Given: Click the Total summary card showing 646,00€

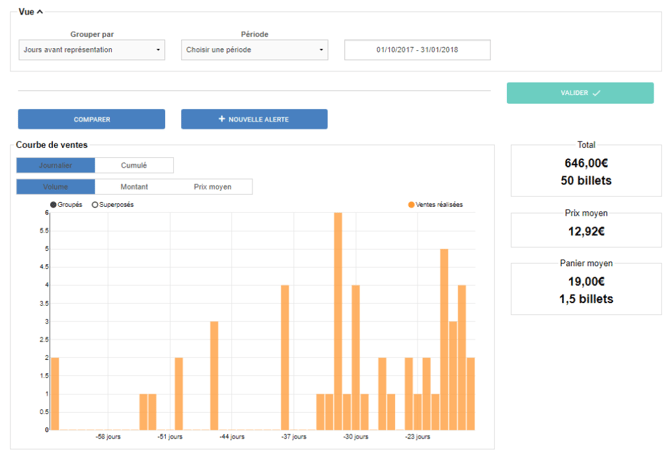Looking at the screenshot, I should pos(585,170).
